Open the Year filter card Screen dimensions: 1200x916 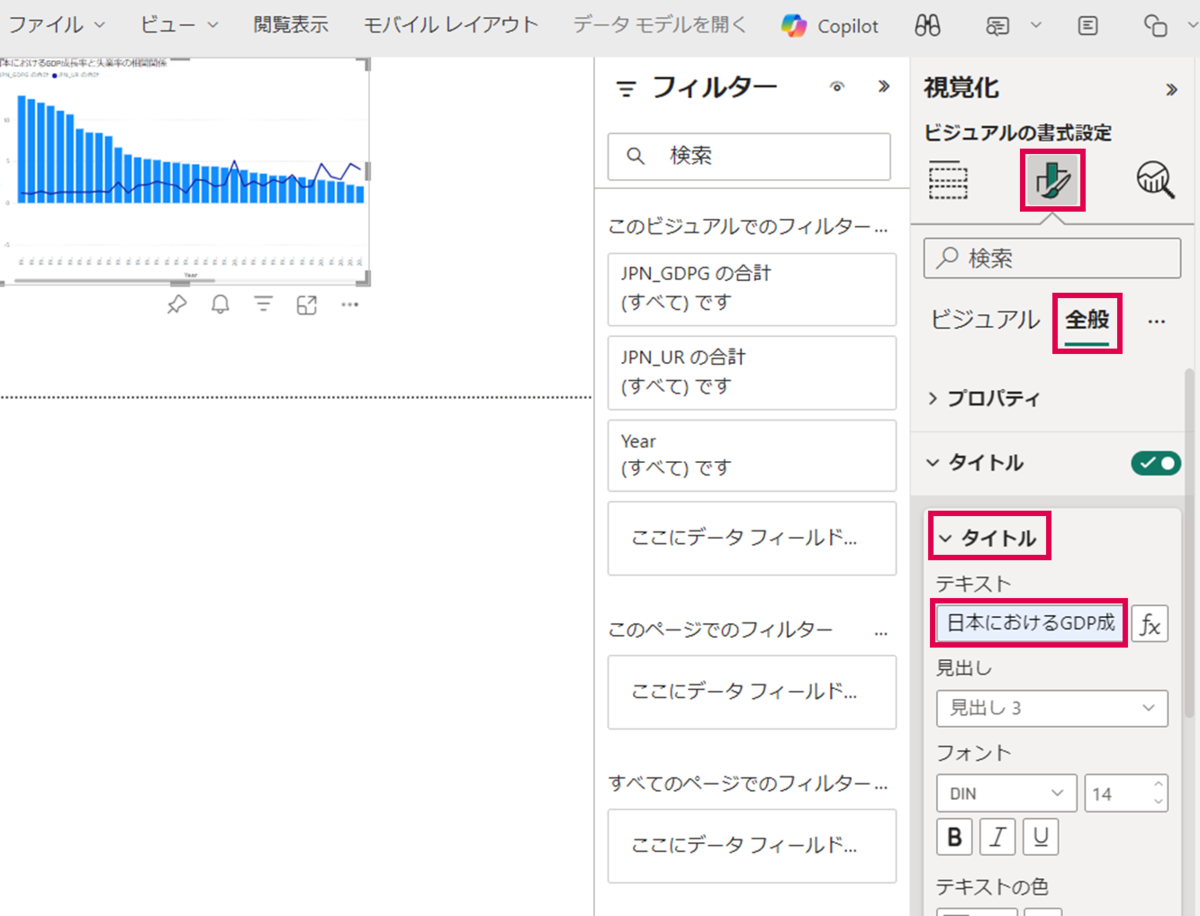click(752, 456)
